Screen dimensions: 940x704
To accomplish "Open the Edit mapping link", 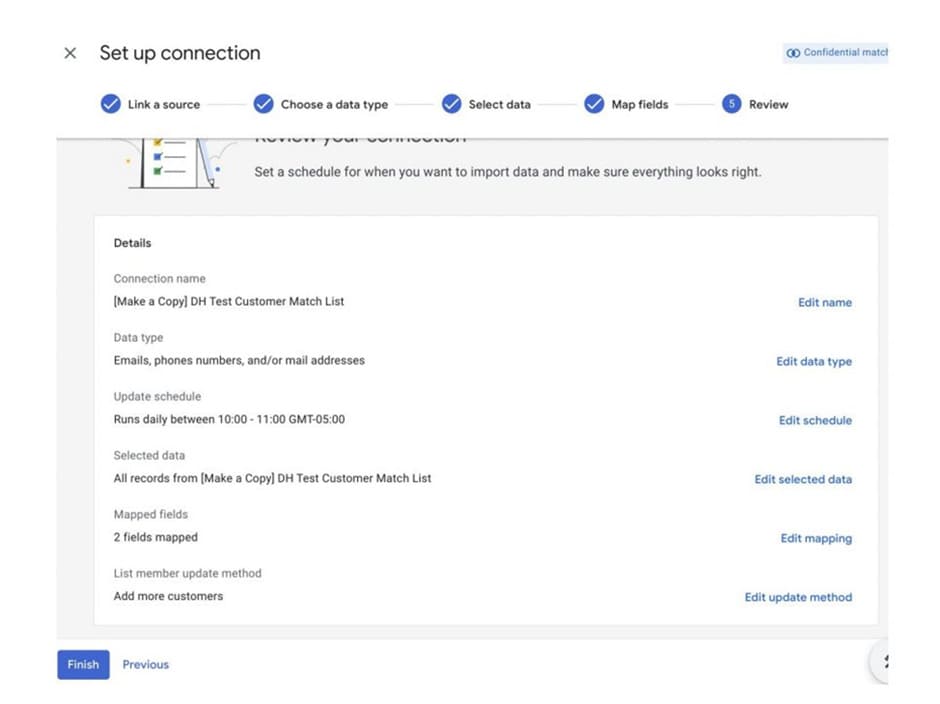I will tap(816, 538).
